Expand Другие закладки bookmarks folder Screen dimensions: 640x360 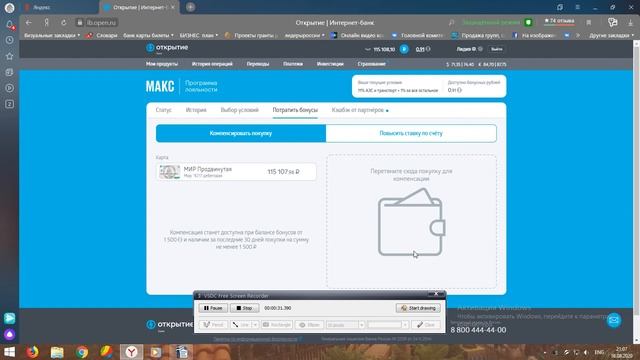[x=611, y=36]
